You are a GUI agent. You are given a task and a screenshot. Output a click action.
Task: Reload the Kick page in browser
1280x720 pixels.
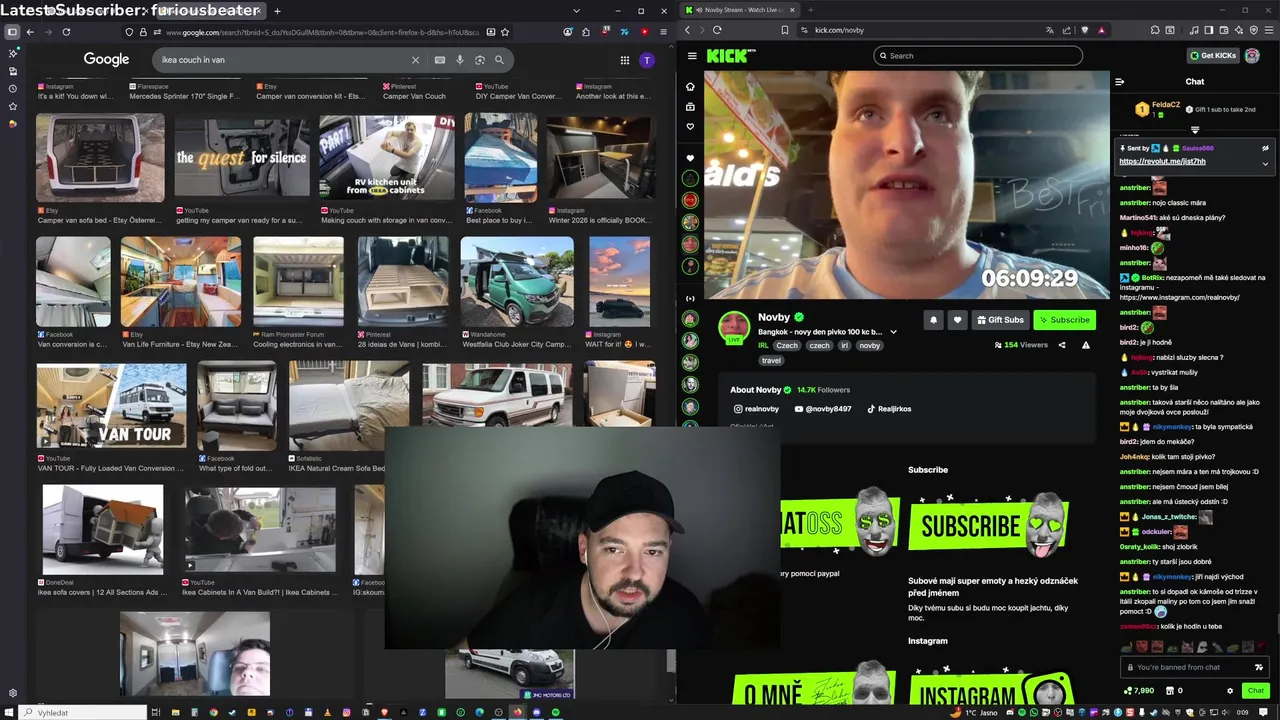click(717, 30)
